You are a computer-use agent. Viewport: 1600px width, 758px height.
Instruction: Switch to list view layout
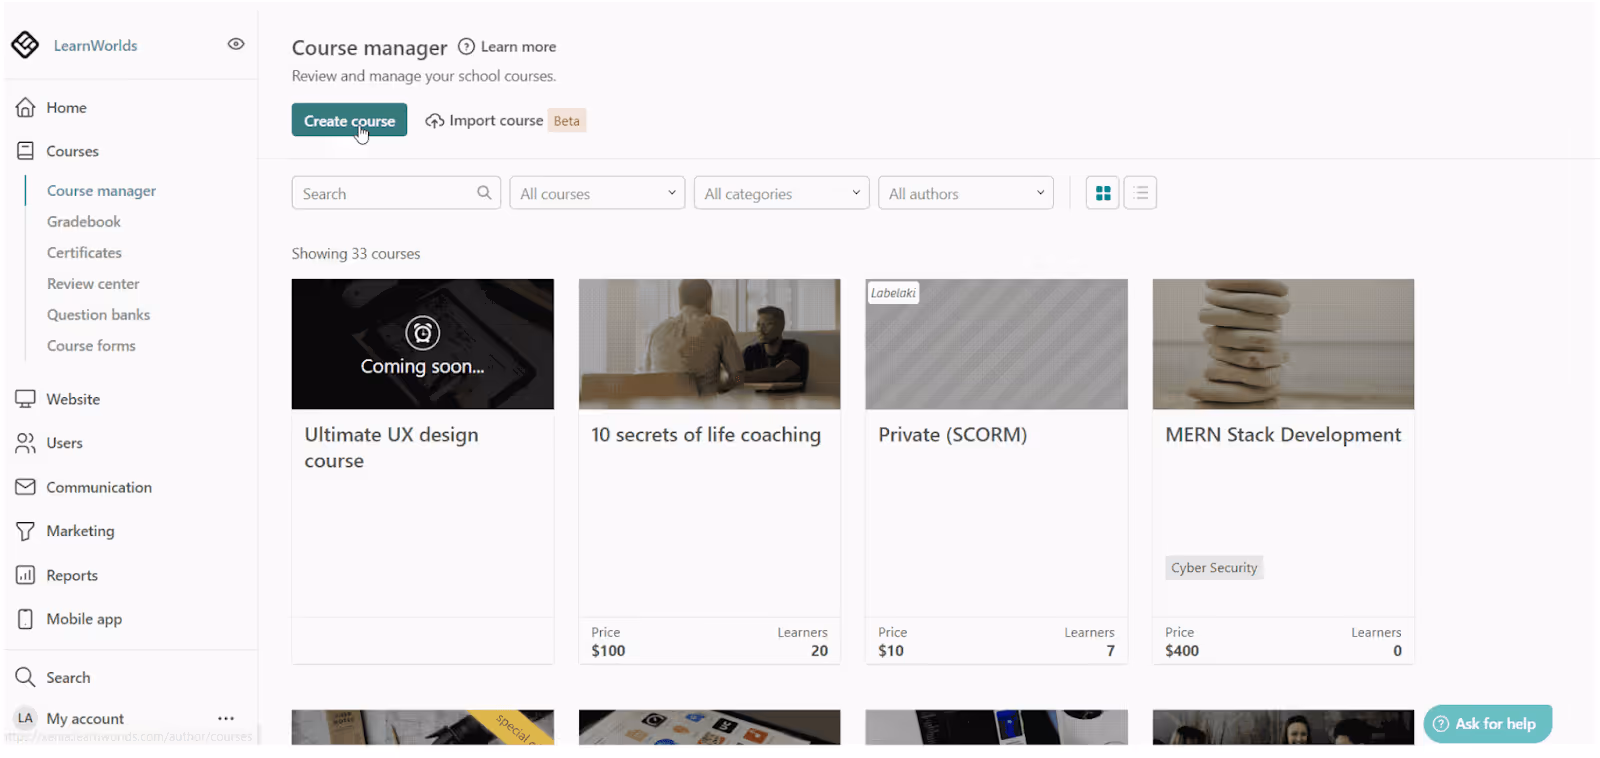[1140, 193]
